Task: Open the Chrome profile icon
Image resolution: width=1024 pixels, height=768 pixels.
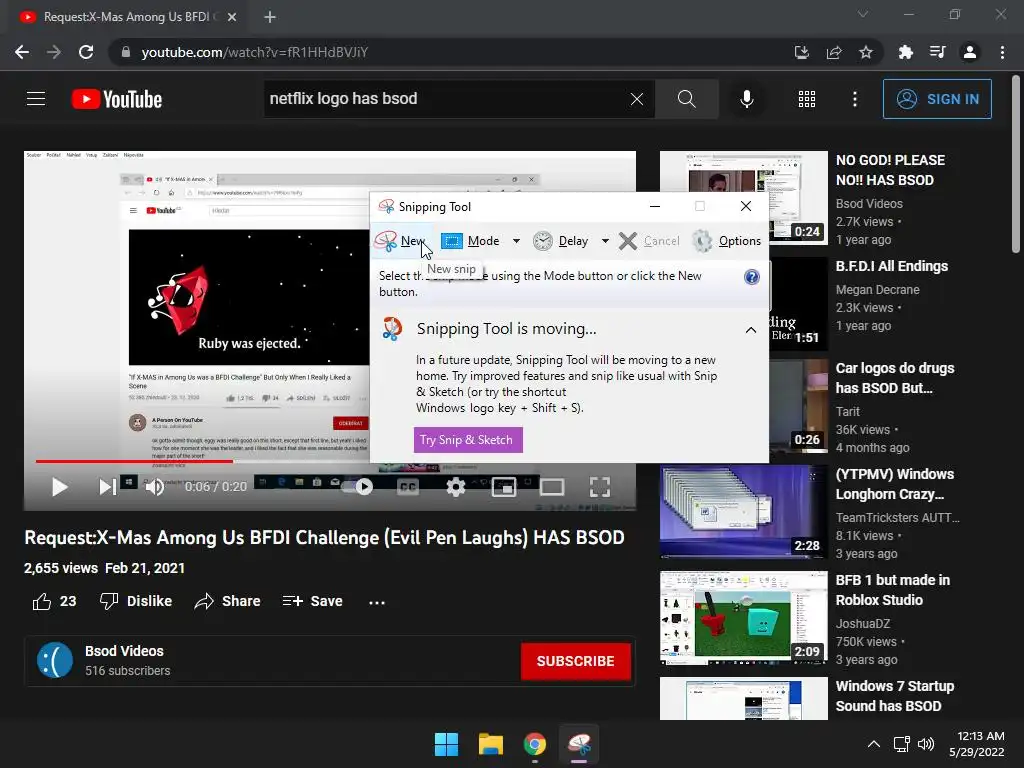Action: [970, 52]
